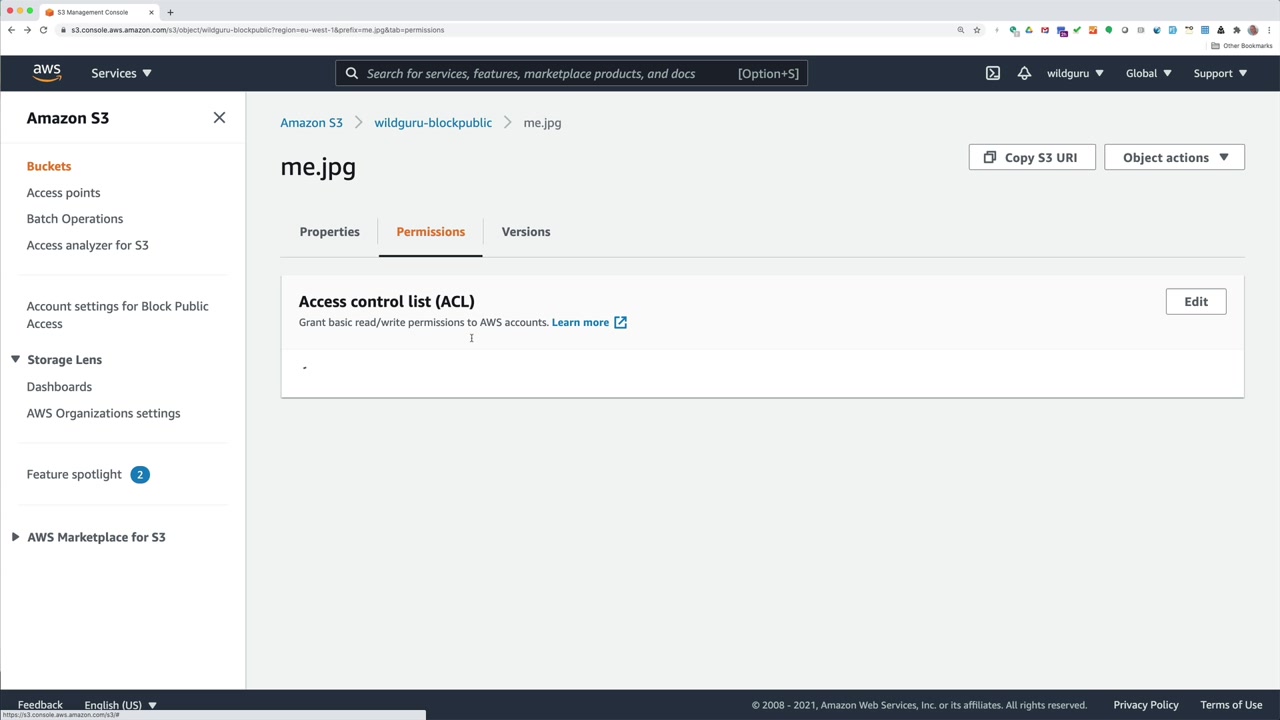Click the search magnifier icon
This screenshot has height=720, width=1280.
352,73
